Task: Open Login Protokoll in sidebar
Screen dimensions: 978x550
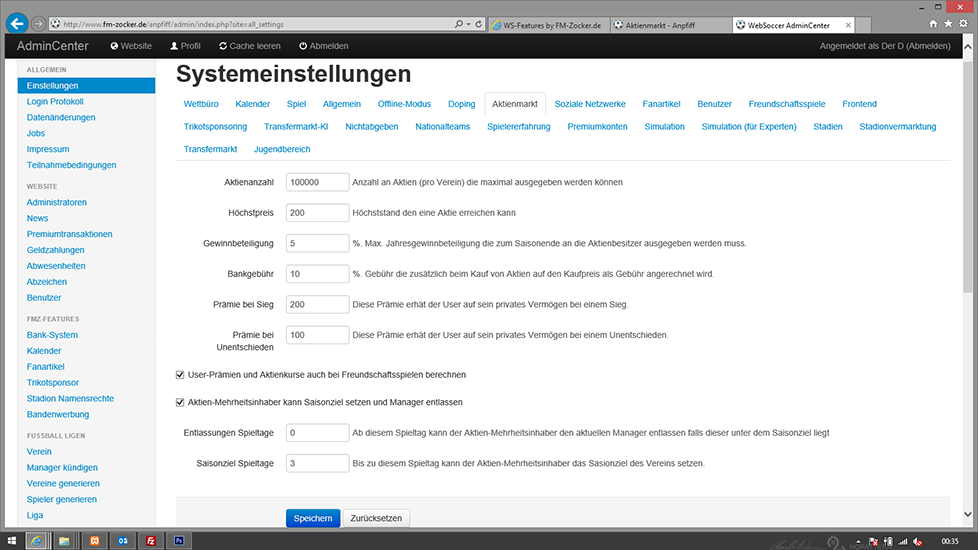Action: [x=55, y=102]
